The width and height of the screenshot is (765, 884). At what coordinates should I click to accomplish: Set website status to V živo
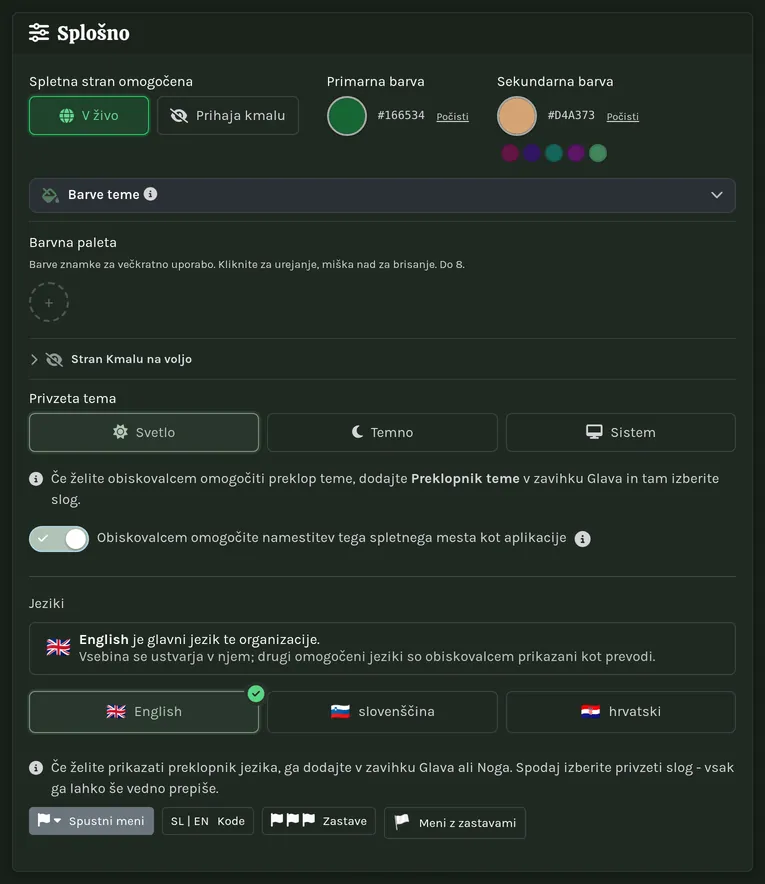tap(89, 116)
